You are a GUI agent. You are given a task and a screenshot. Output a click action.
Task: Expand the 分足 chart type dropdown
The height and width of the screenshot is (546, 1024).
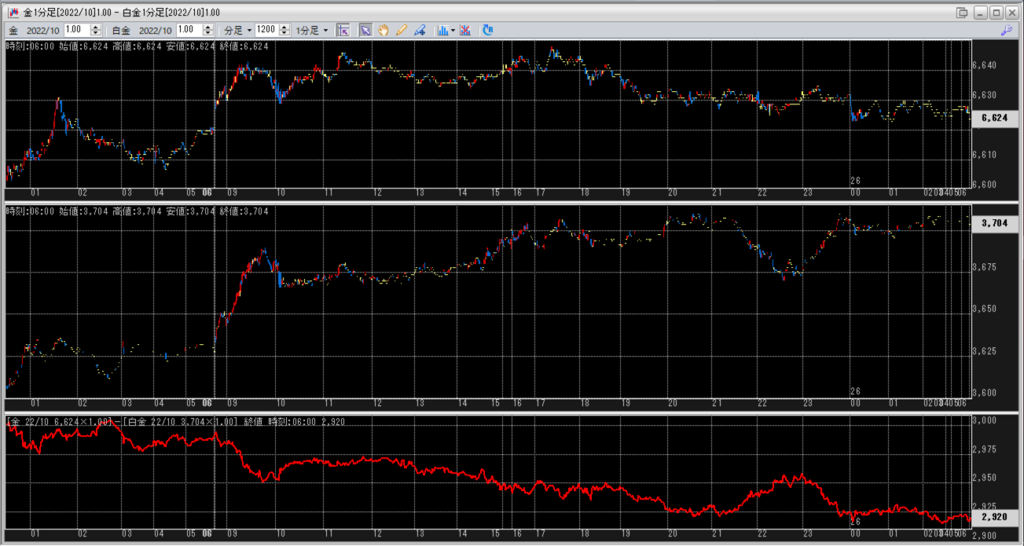click(237, 30)
